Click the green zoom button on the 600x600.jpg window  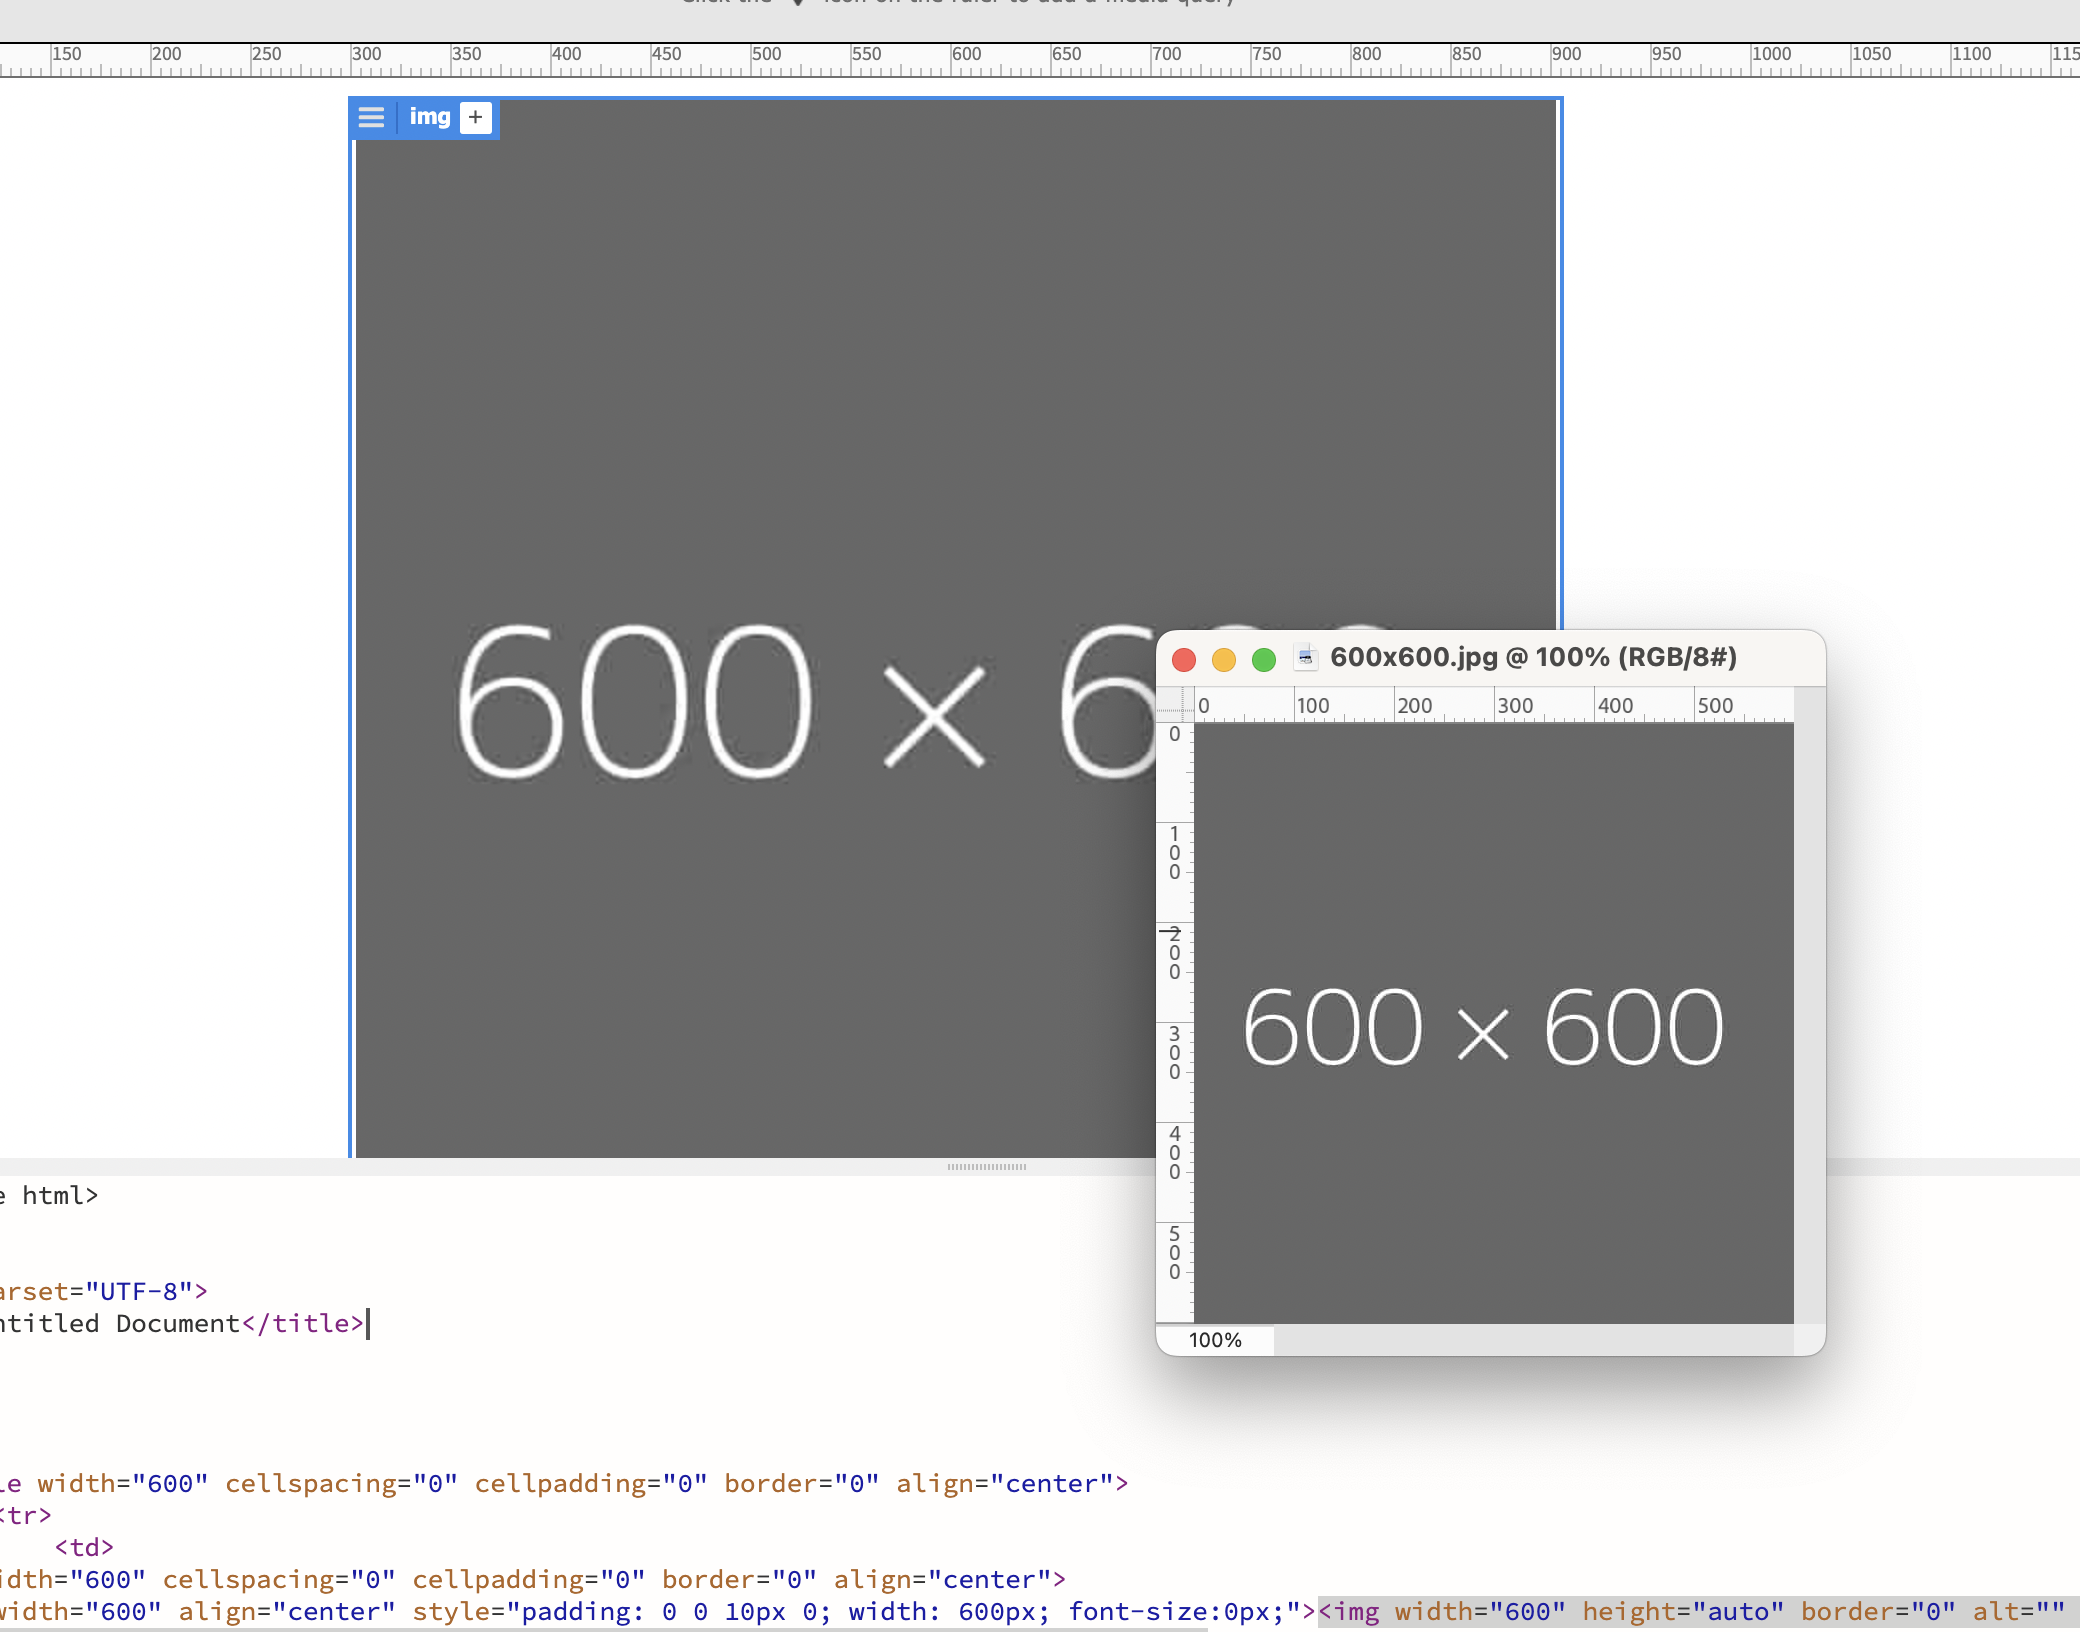[1264, 660]
